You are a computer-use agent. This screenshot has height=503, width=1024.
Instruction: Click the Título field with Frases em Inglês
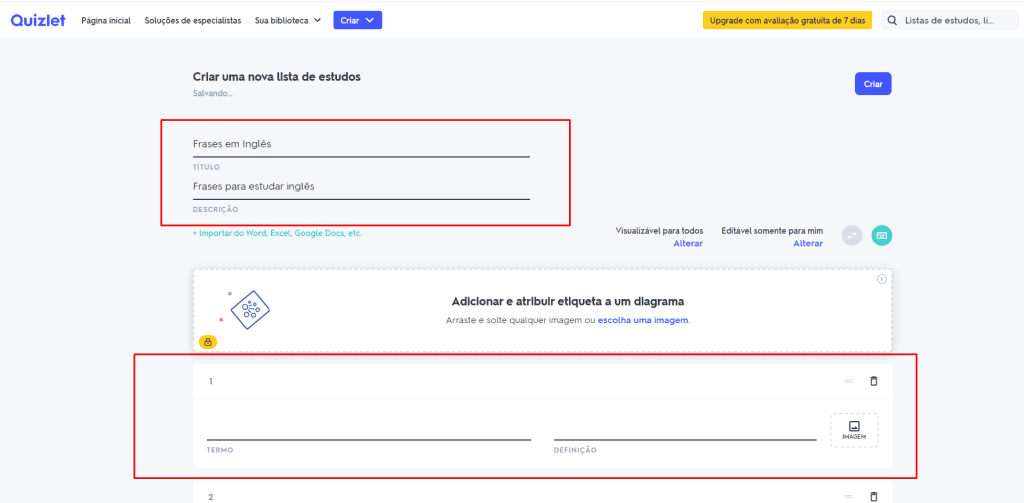[x=361, y=144]
